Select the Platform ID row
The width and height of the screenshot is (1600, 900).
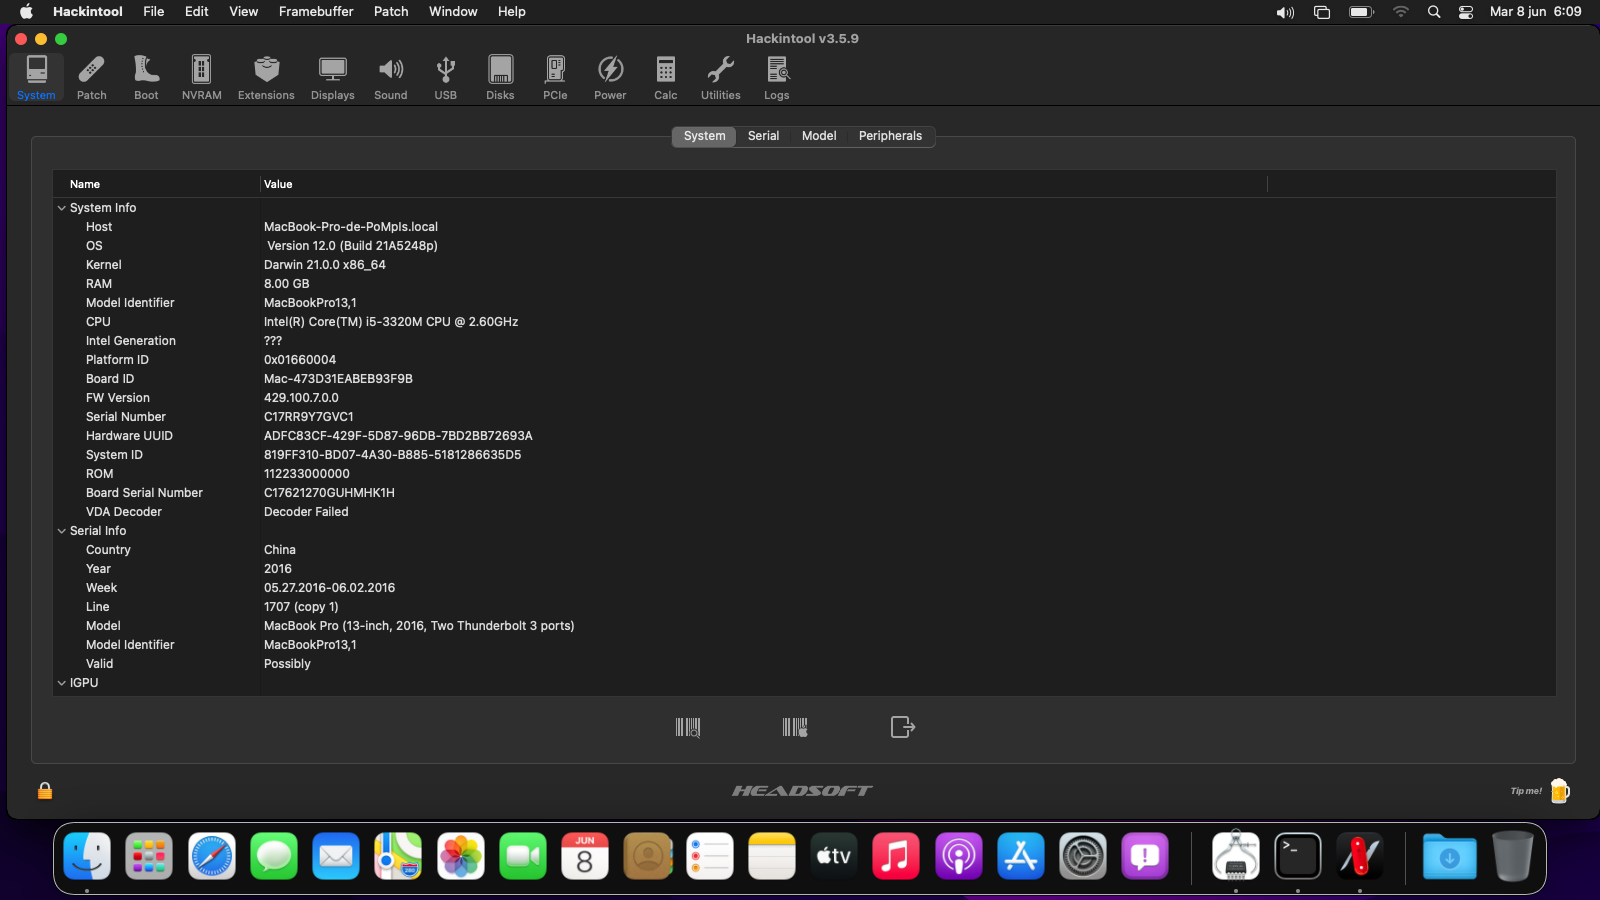pos(804,360)
